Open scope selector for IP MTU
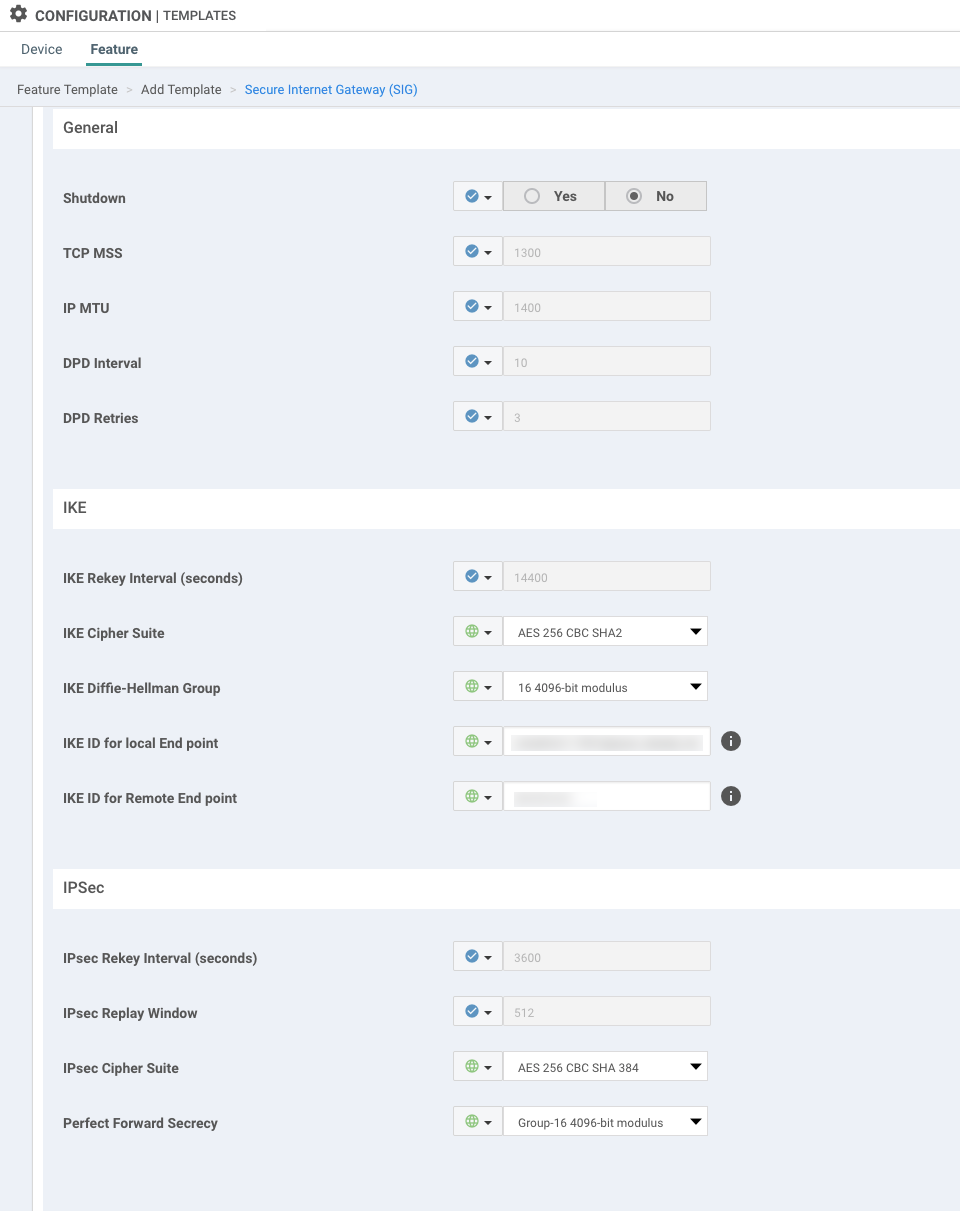This screenshot has height=1211, width=960. click(477, 307)
